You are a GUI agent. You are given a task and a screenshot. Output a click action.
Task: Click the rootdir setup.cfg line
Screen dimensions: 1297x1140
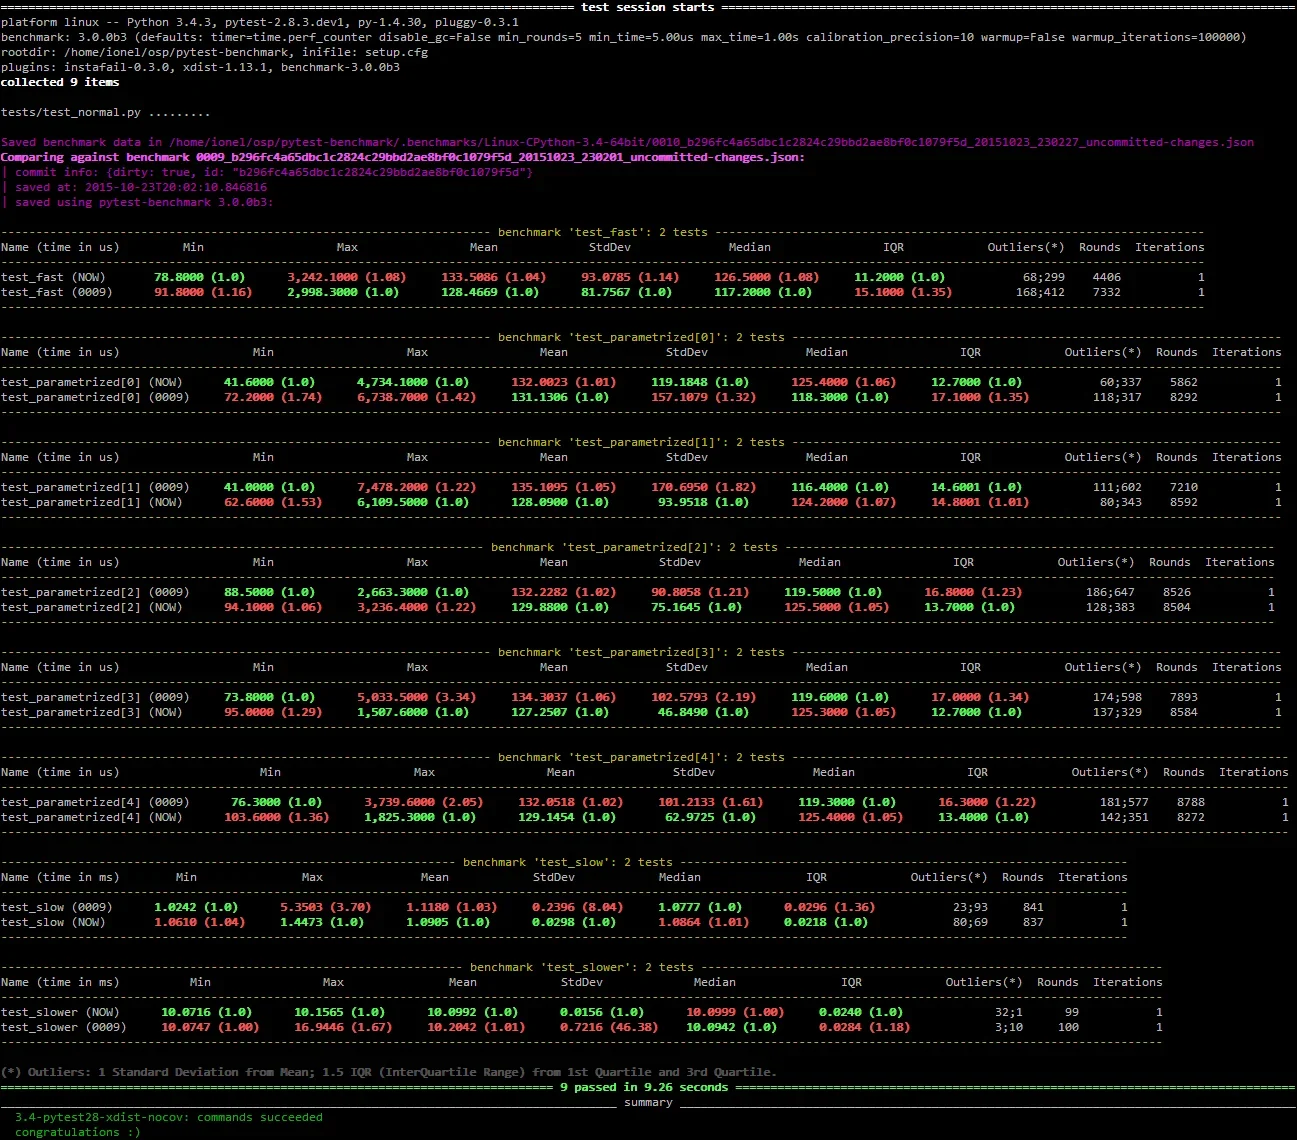pyautogui.click(x=214, y=52)
